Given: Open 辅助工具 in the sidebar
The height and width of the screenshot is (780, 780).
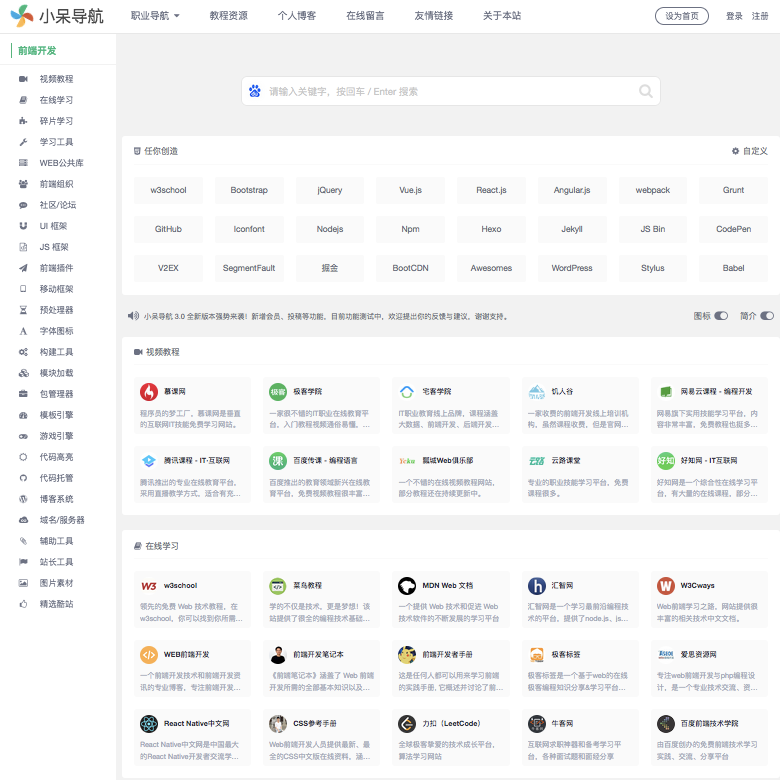Looking at the screenshot, I should [58, 541].
